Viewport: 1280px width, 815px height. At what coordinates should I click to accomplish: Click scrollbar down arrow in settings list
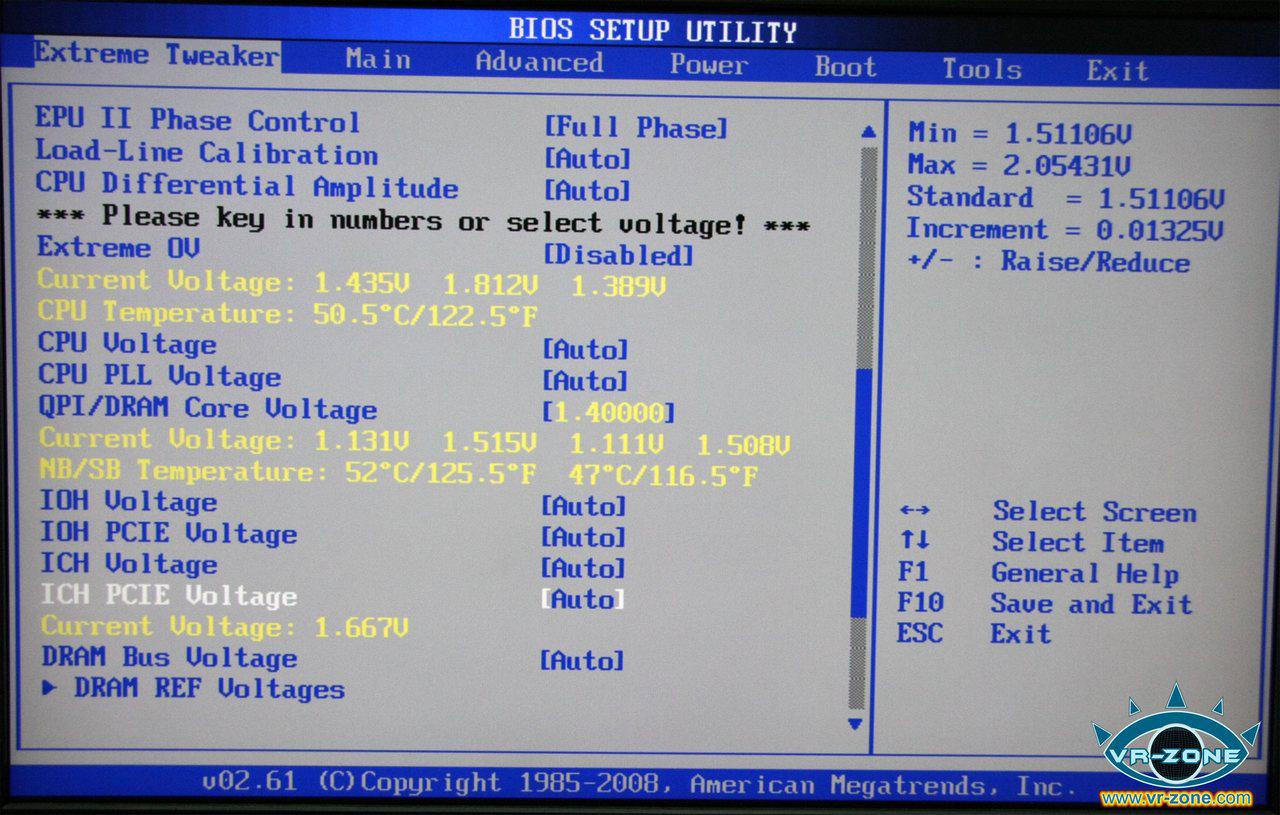856,723
